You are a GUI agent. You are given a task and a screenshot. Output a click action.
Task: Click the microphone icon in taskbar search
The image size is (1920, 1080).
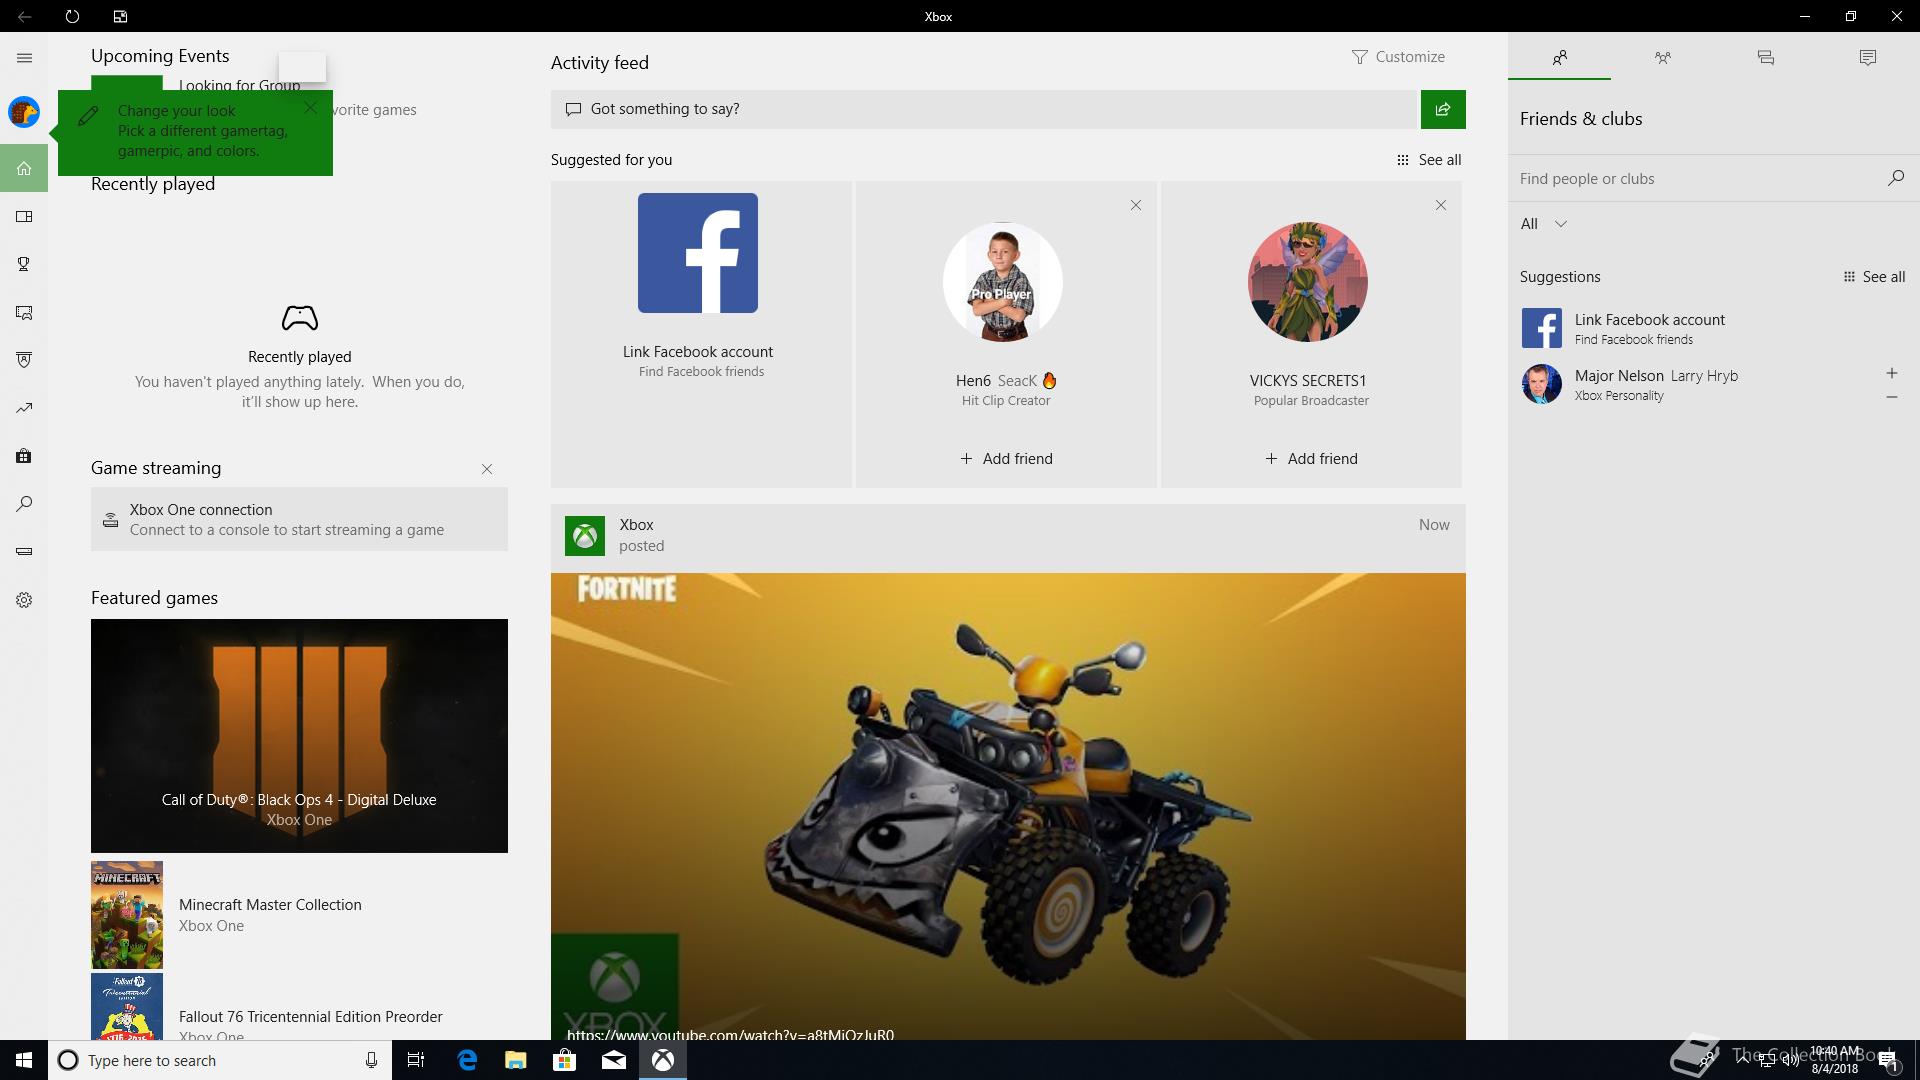click(x=371, y=1060)
